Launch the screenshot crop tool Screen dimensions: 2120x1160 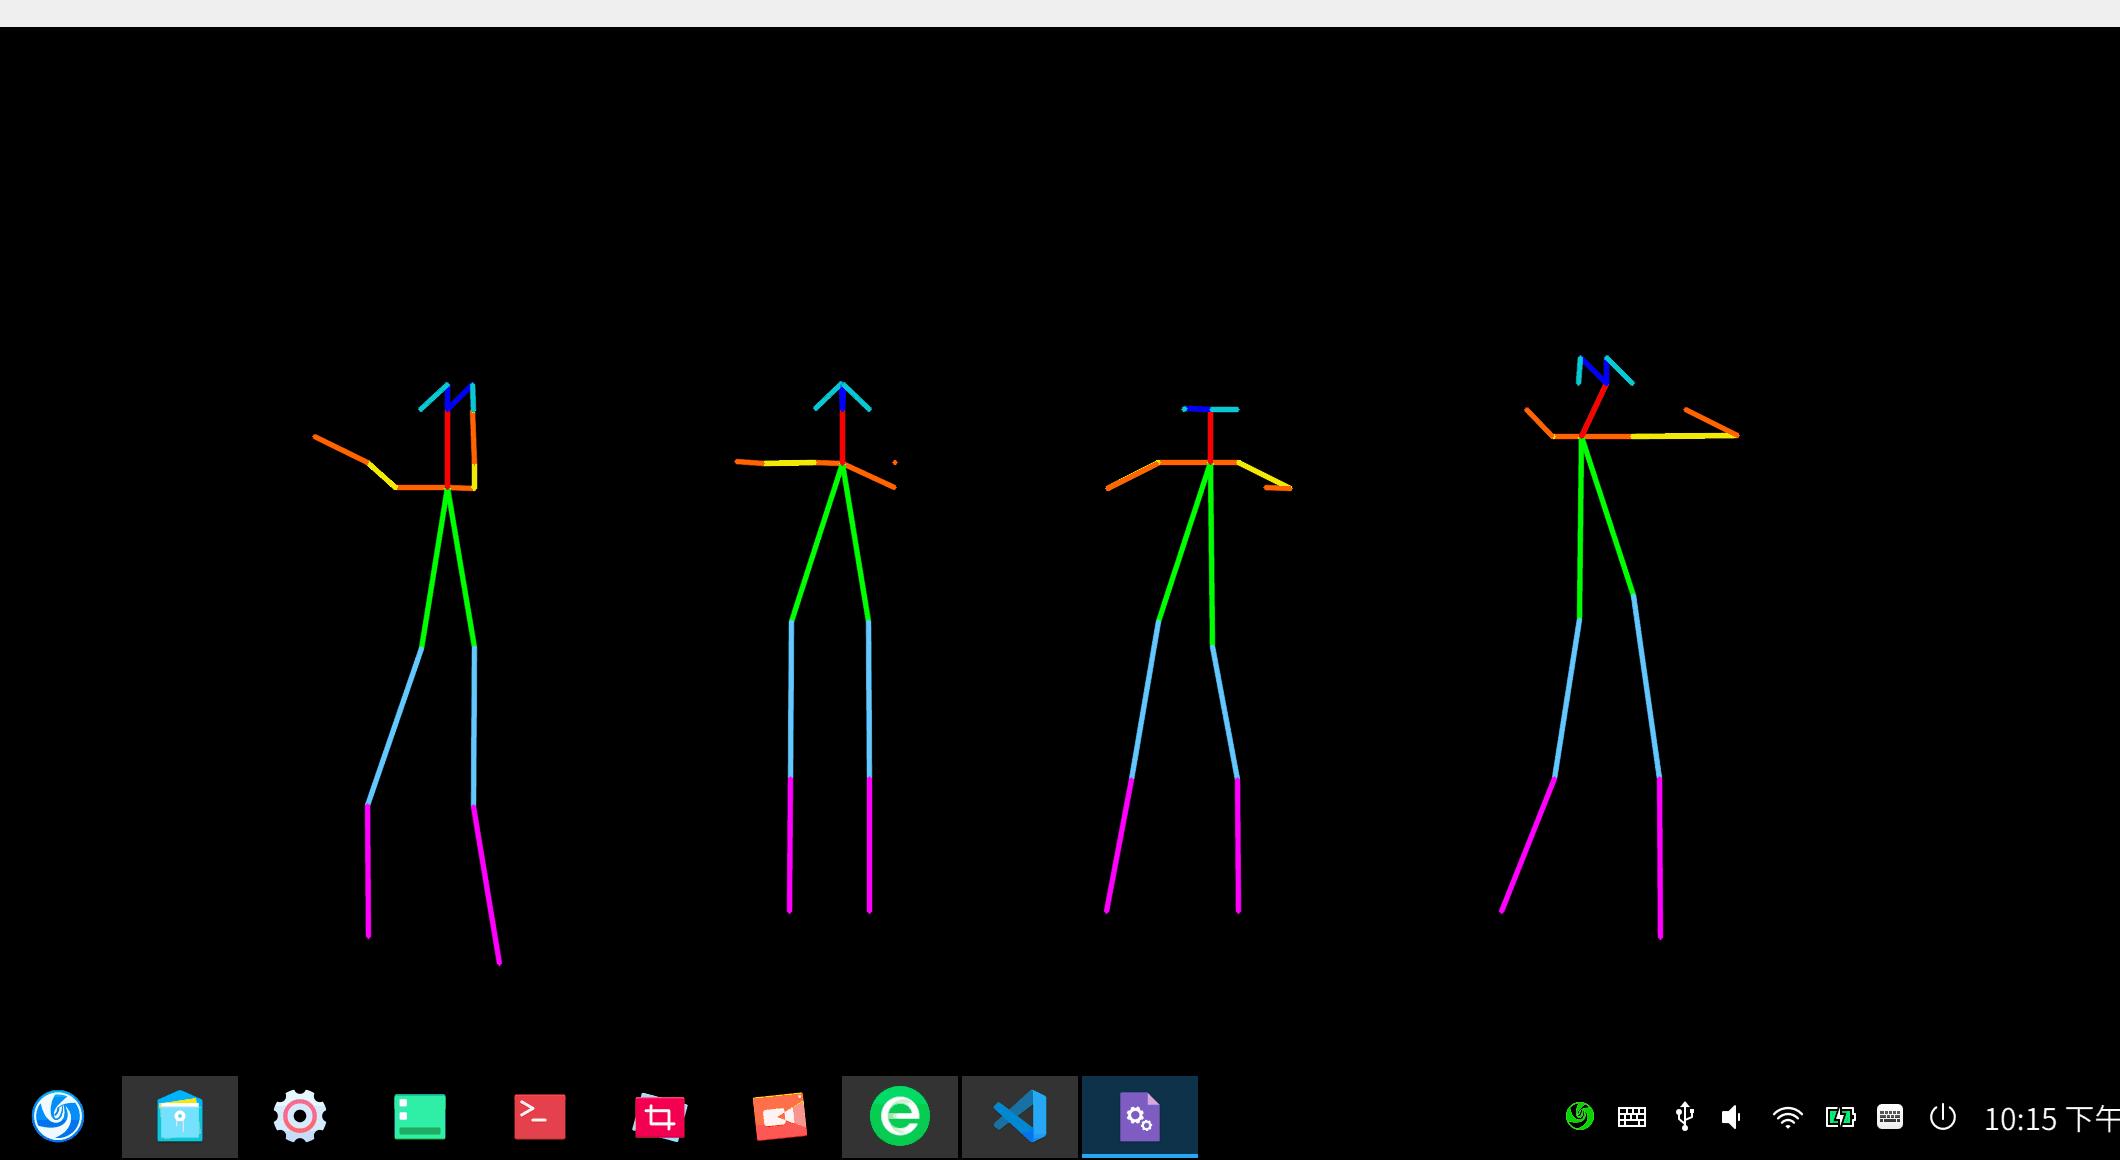pos(659,1116)
